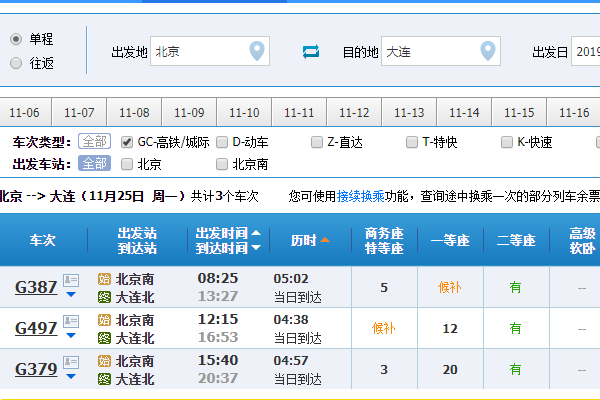600x400 pixels.
Task: Switch to the 11-10 date tab
Action: (244, 112)
